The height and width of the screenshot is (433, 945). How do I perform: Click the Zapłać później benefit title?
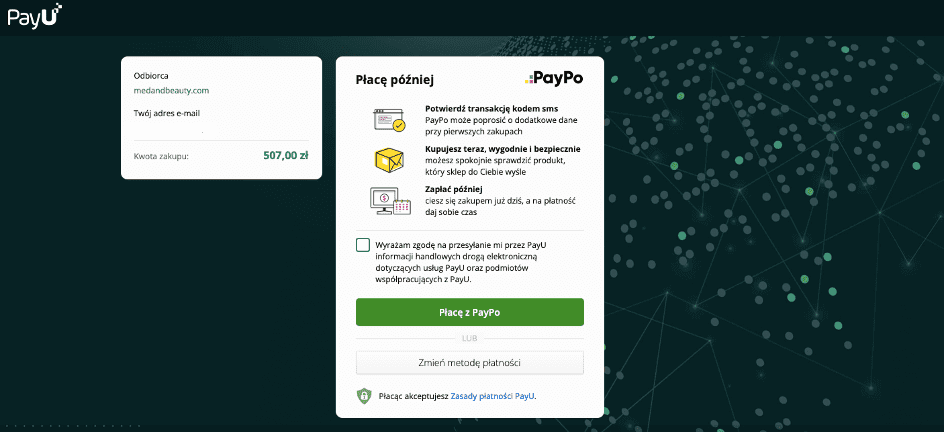(x=453, y=189)
